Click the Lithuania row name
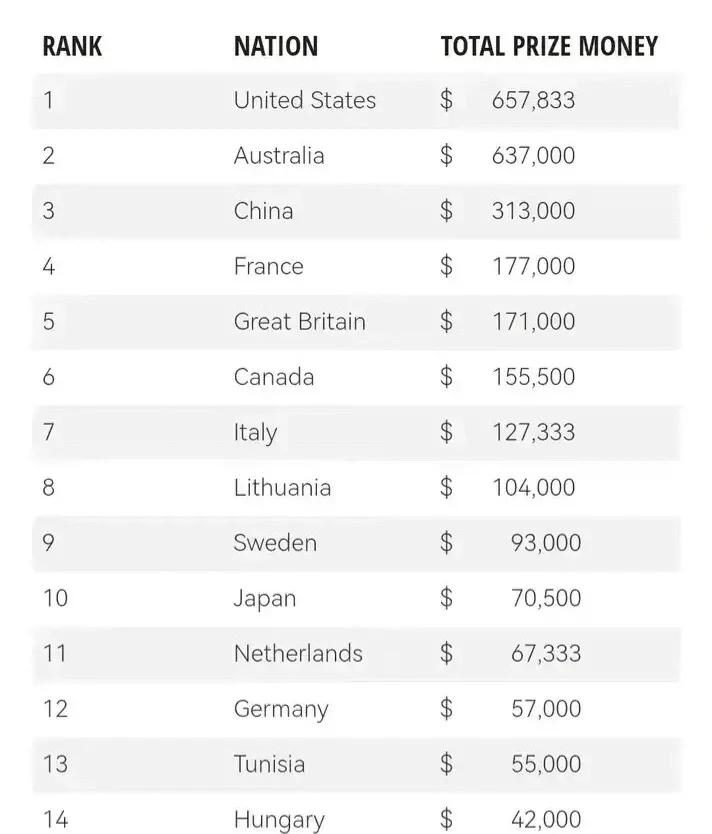Viewport: 712px width, 834px height. point(282,487)
